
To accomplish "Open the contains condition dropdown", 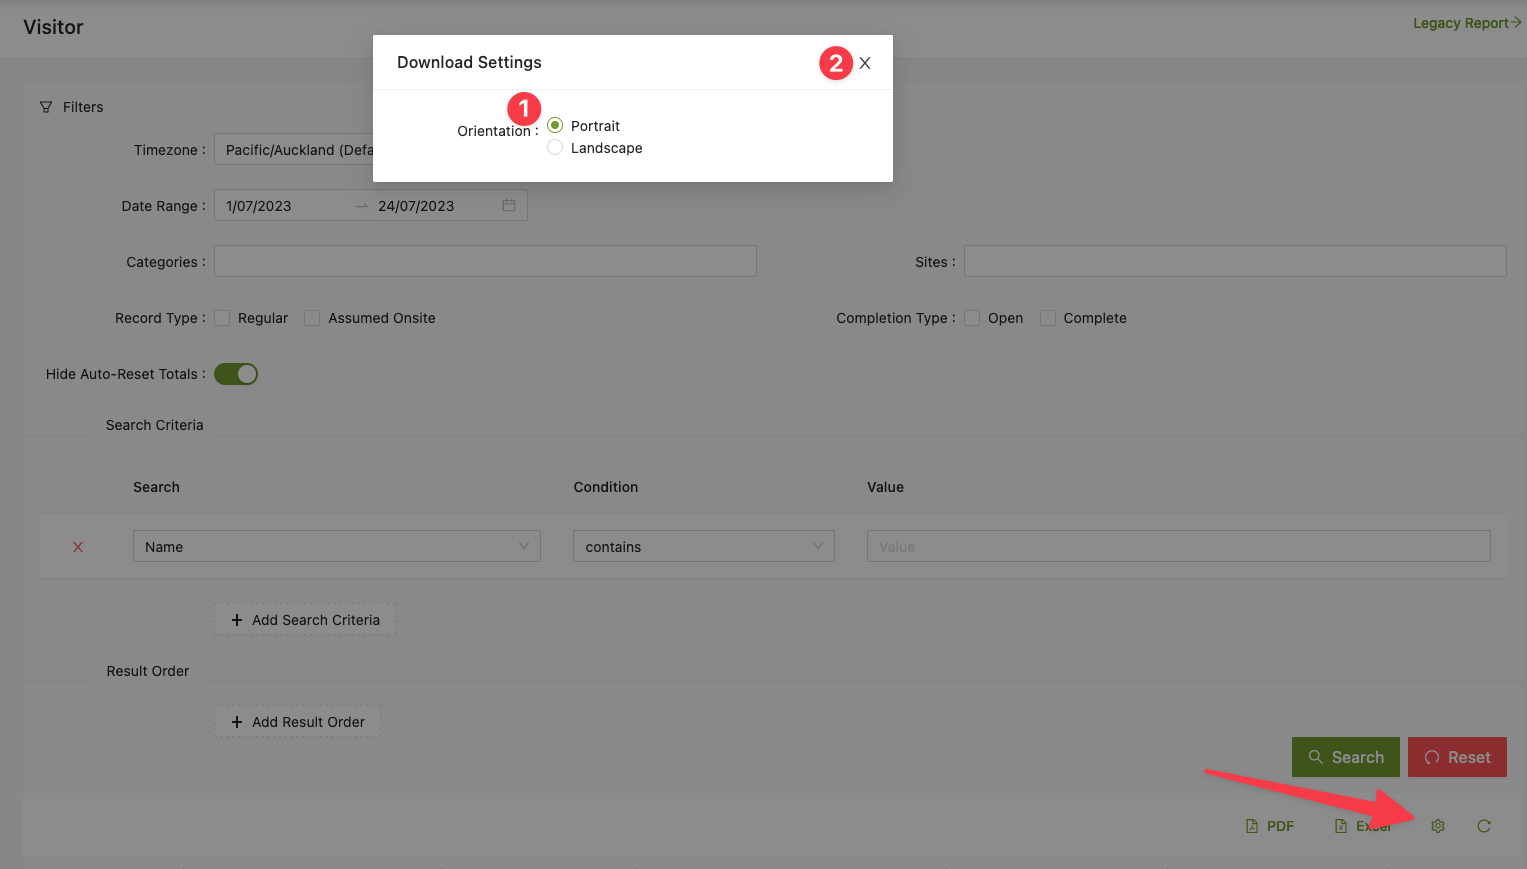I will coord(703,546).
